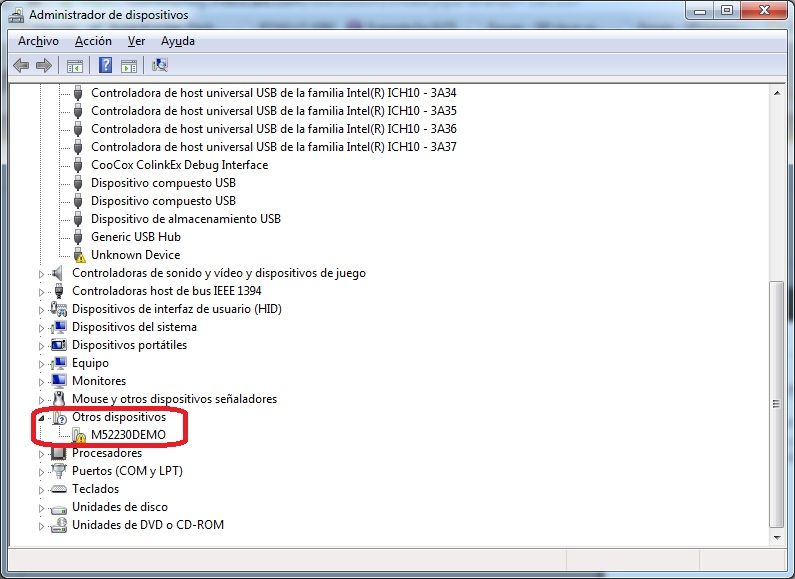795x579 pixels.
Task: Click the Generic USB Hub icon
Action: [78, 237]
